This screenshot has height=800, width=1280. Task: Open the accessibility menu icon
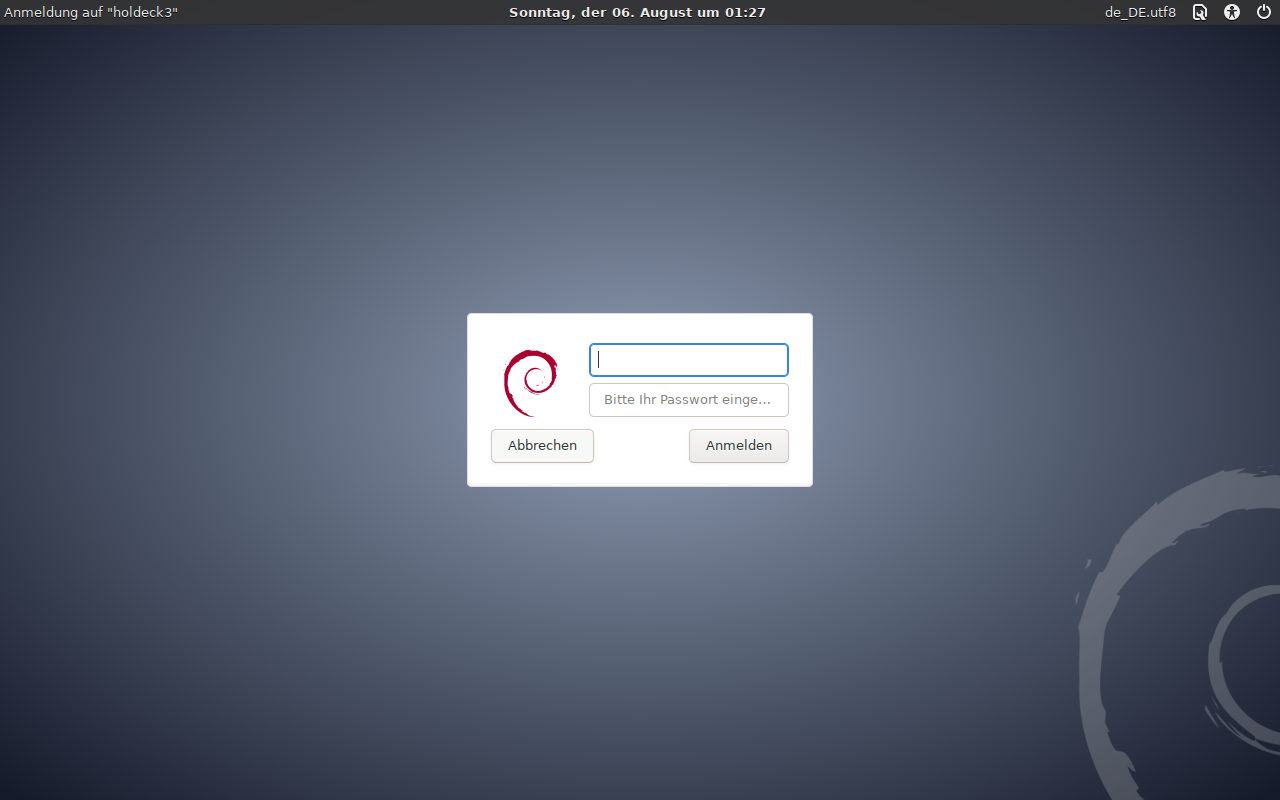point(1232,13)
